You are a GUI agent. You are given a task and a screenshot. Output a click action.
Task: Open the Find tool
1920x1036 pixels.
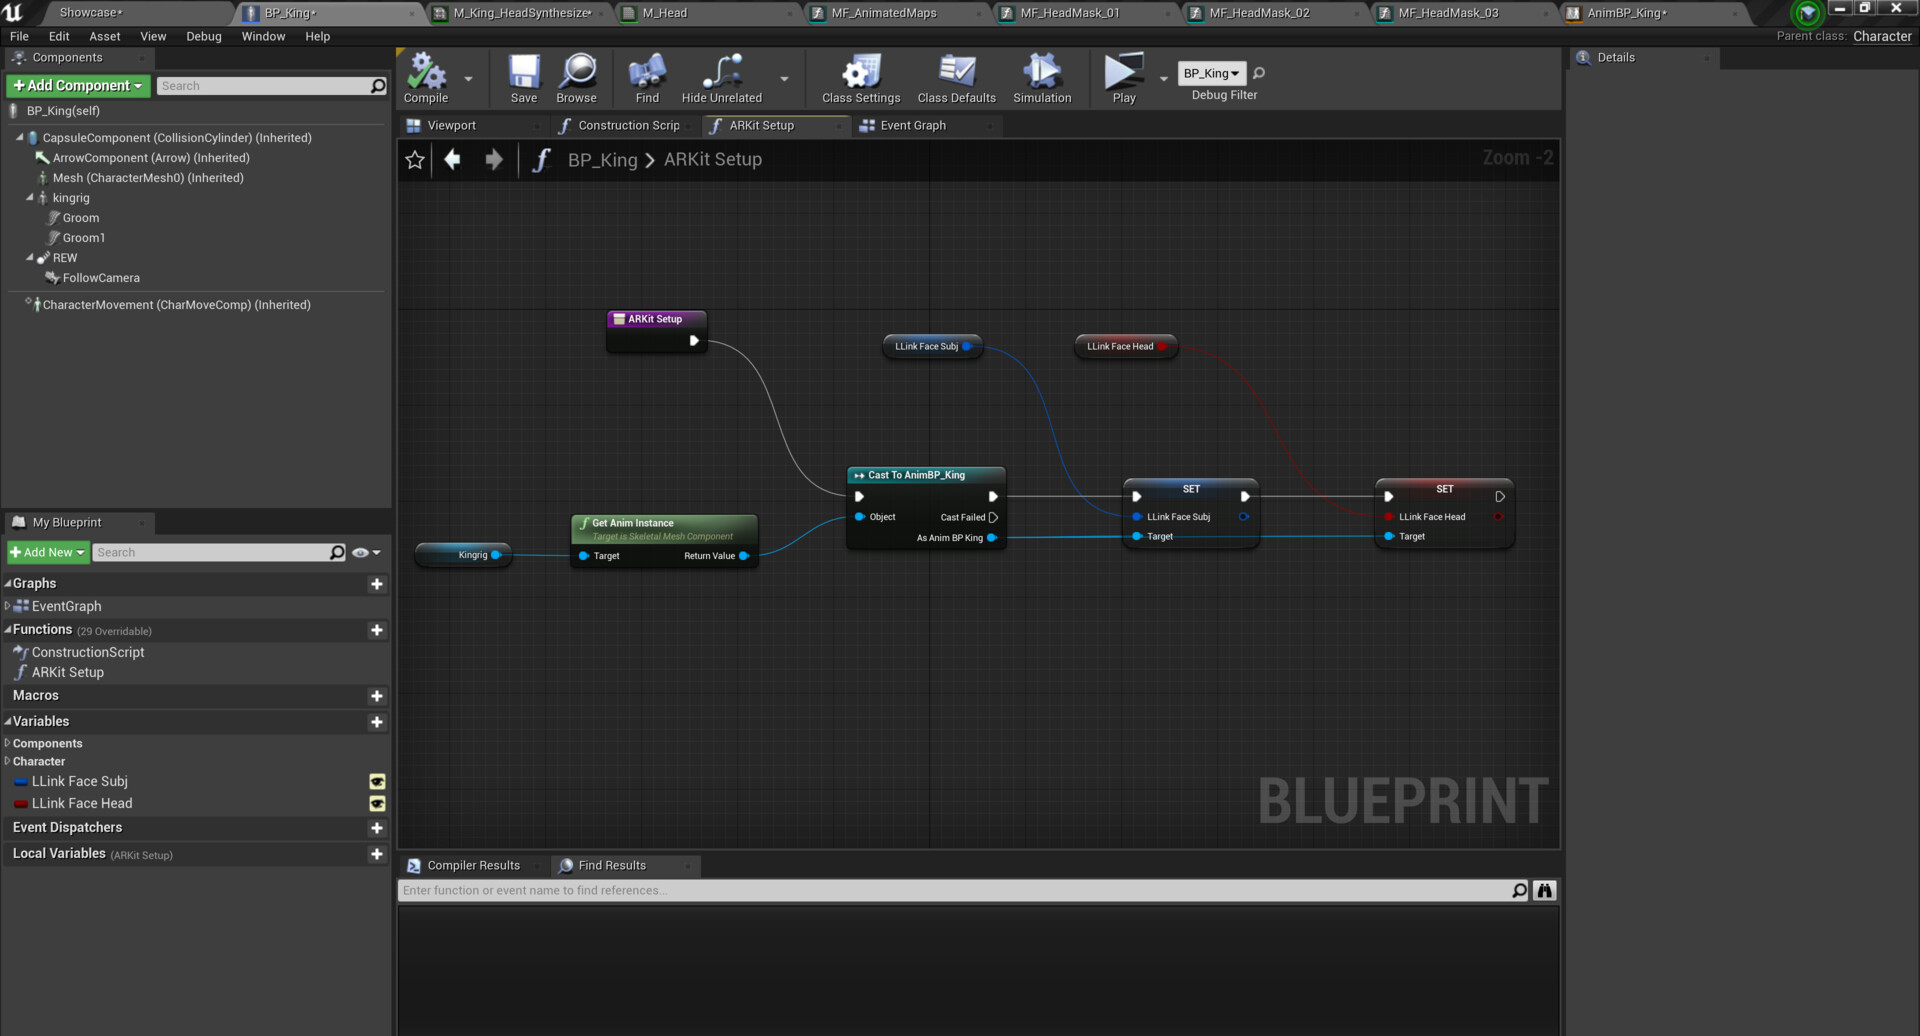pos(647,78)
